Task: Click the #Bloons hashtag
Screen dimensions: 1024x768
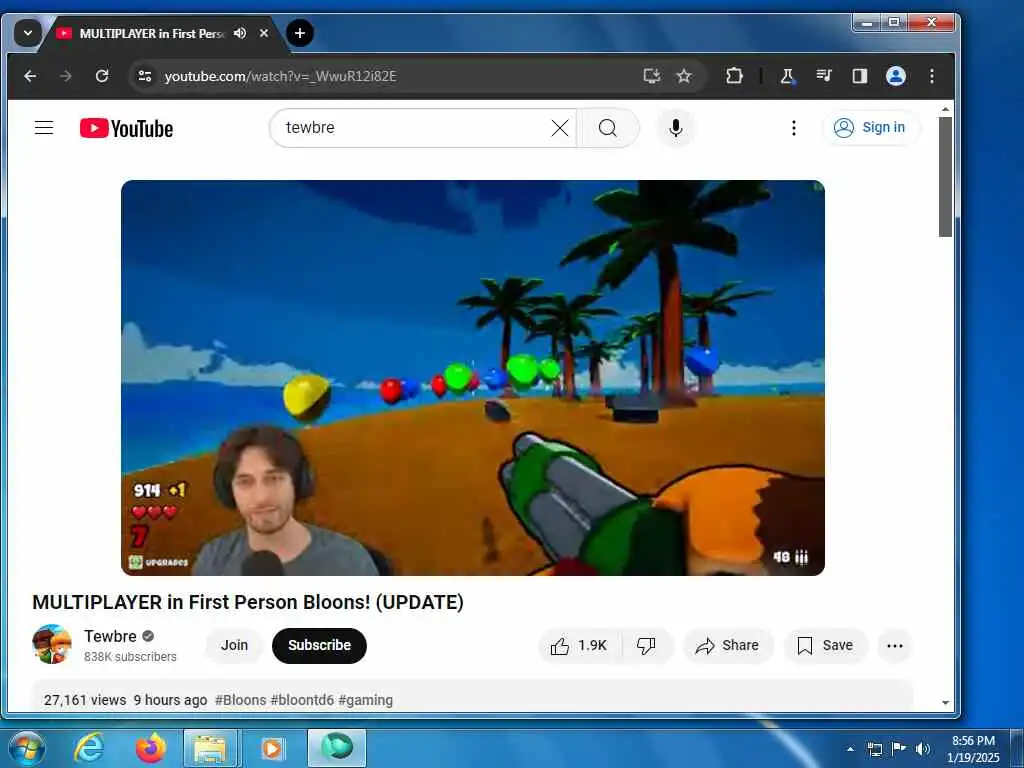Action: point(240,700)
